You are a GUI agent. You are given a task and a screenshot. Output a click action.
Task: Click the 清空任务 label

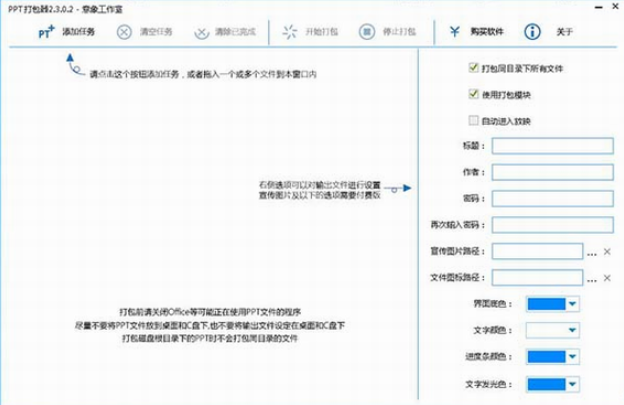pyautogui.click(x=156, y=32)
